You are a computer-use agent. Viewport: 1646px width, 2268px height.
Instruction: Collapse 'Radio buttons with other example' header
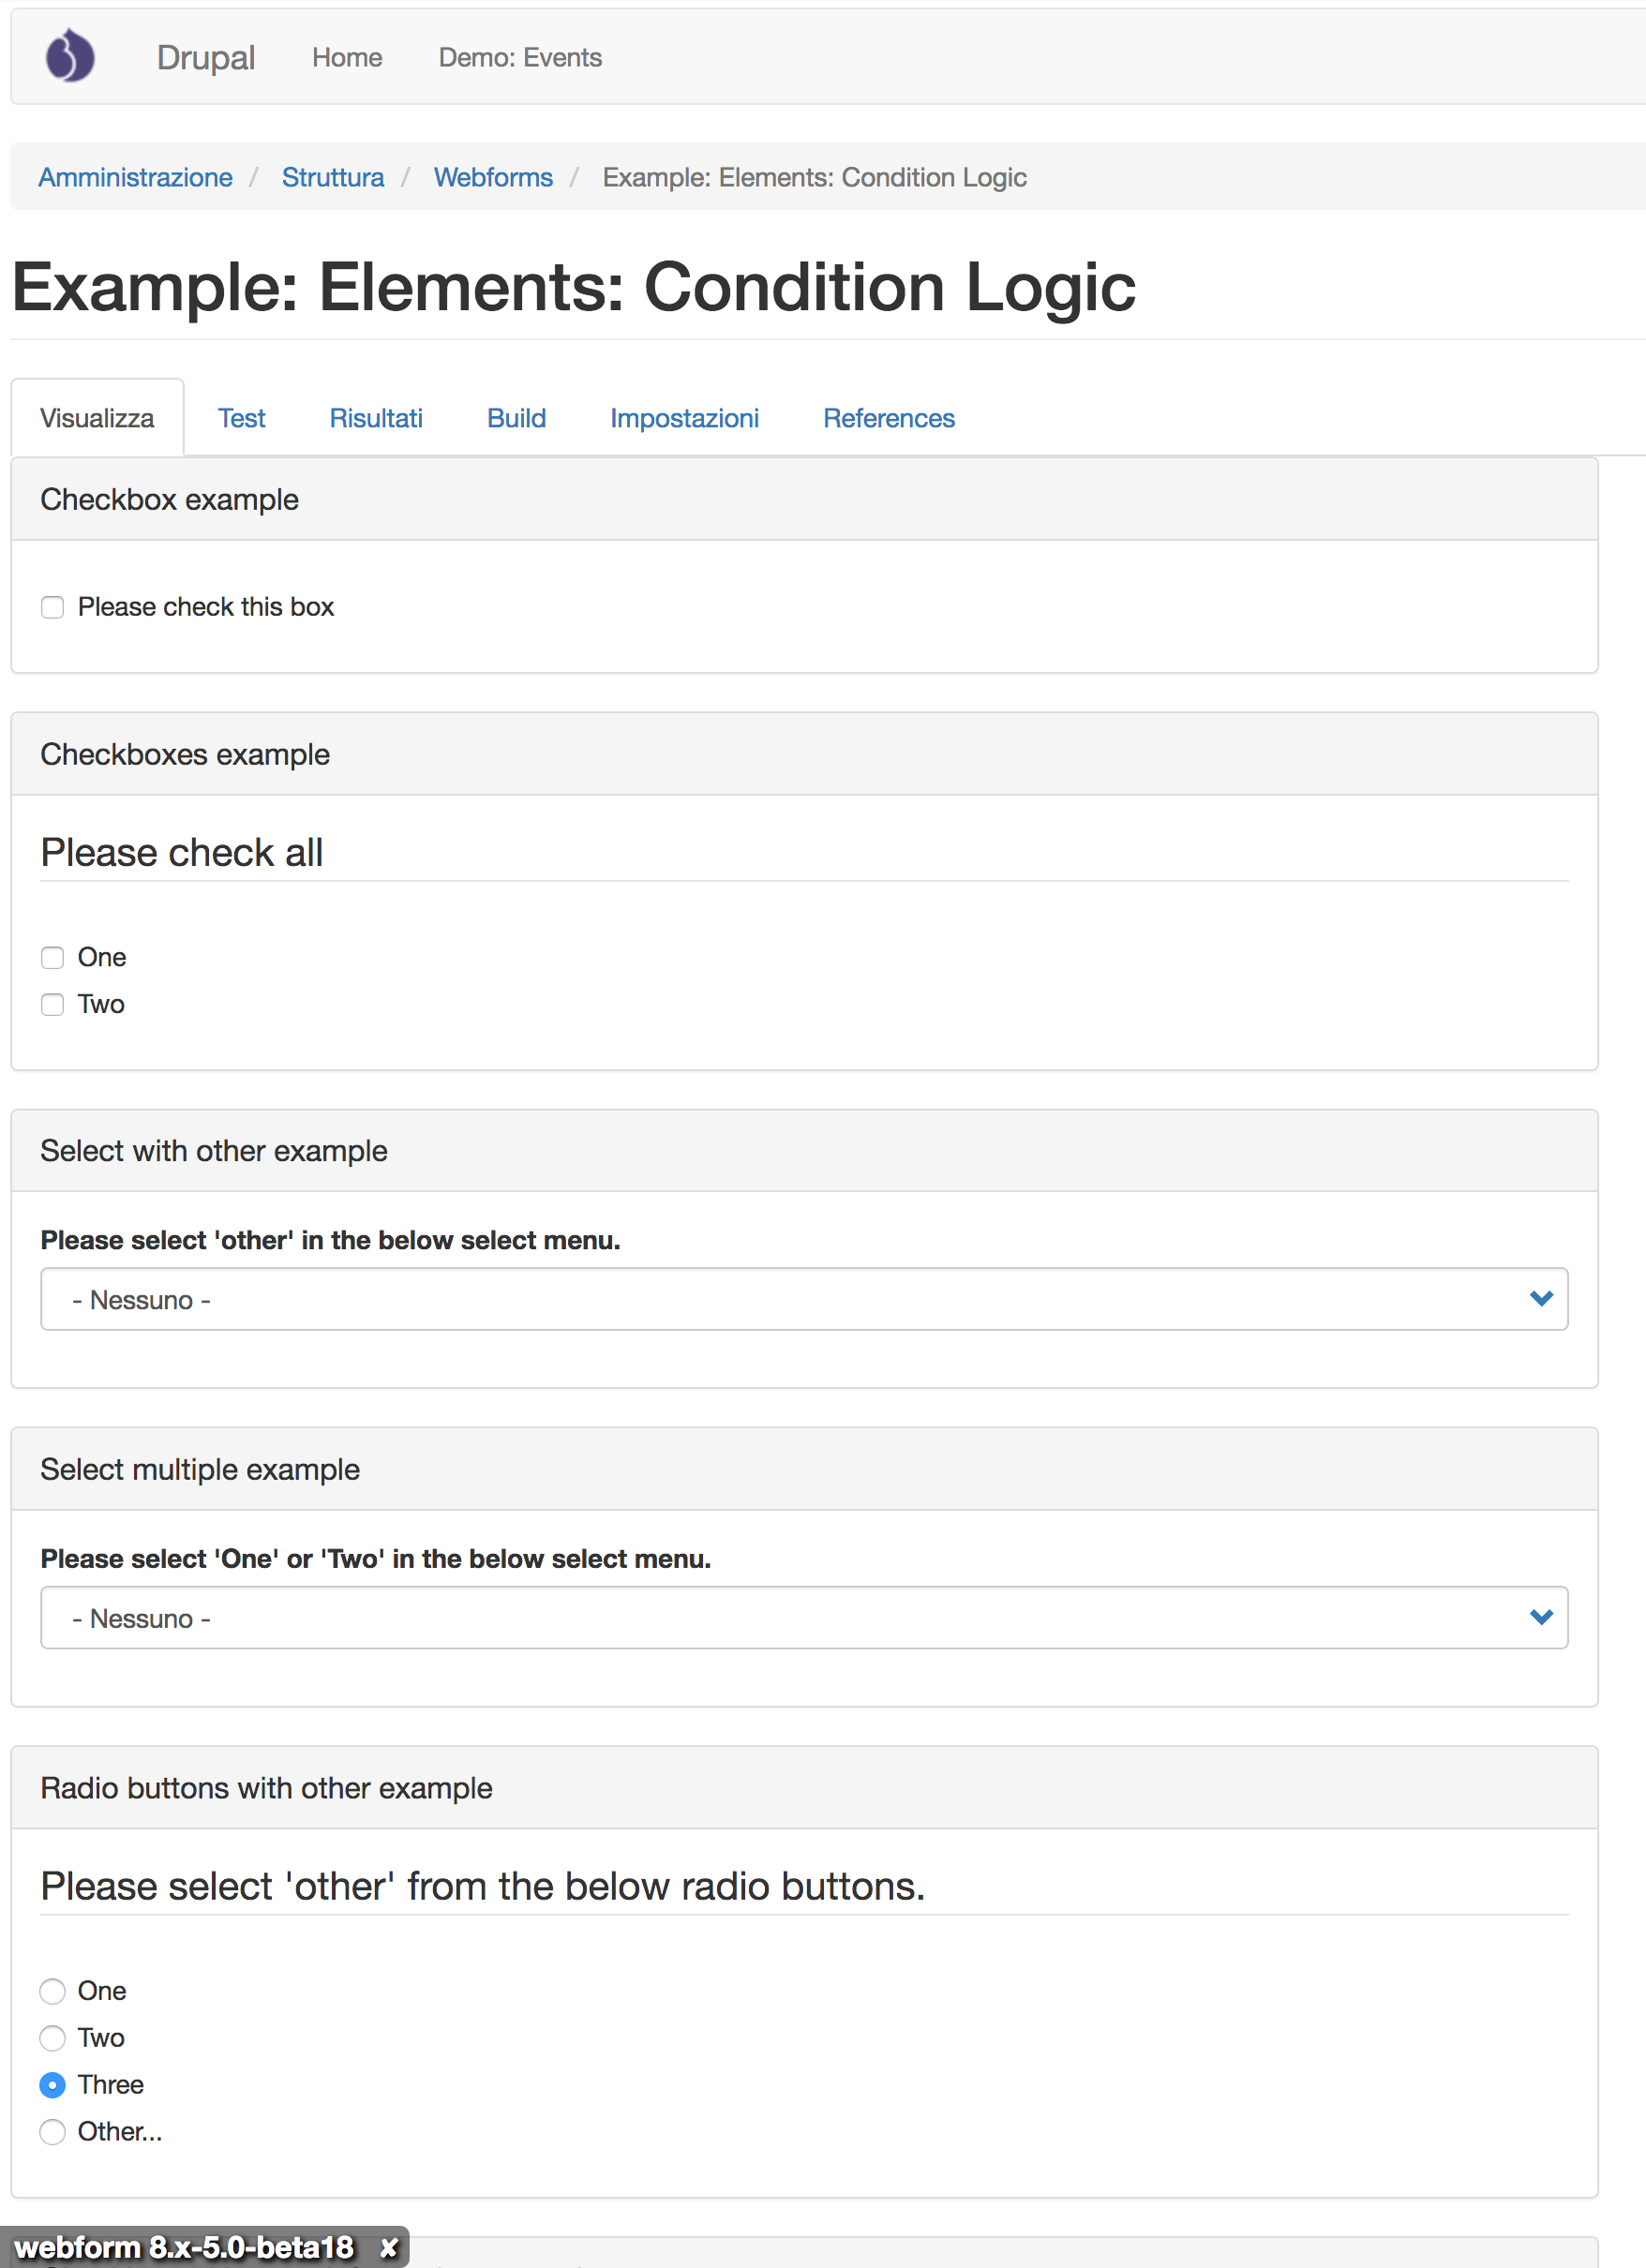(804, 1788)
